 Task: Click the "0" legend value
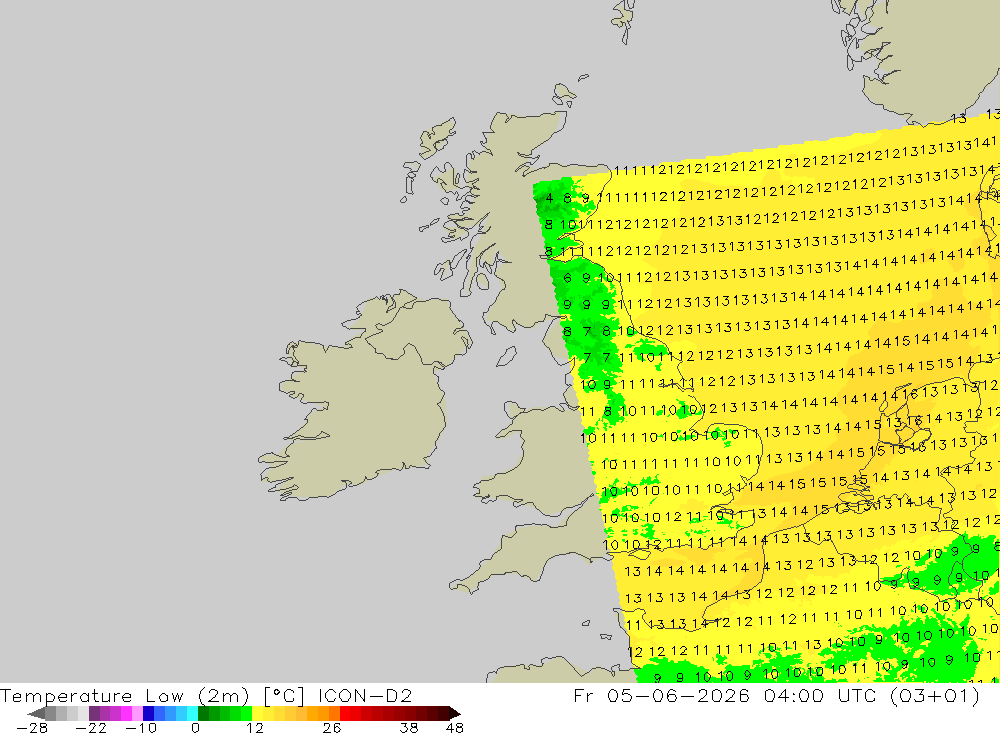click(x=195, y=728)
